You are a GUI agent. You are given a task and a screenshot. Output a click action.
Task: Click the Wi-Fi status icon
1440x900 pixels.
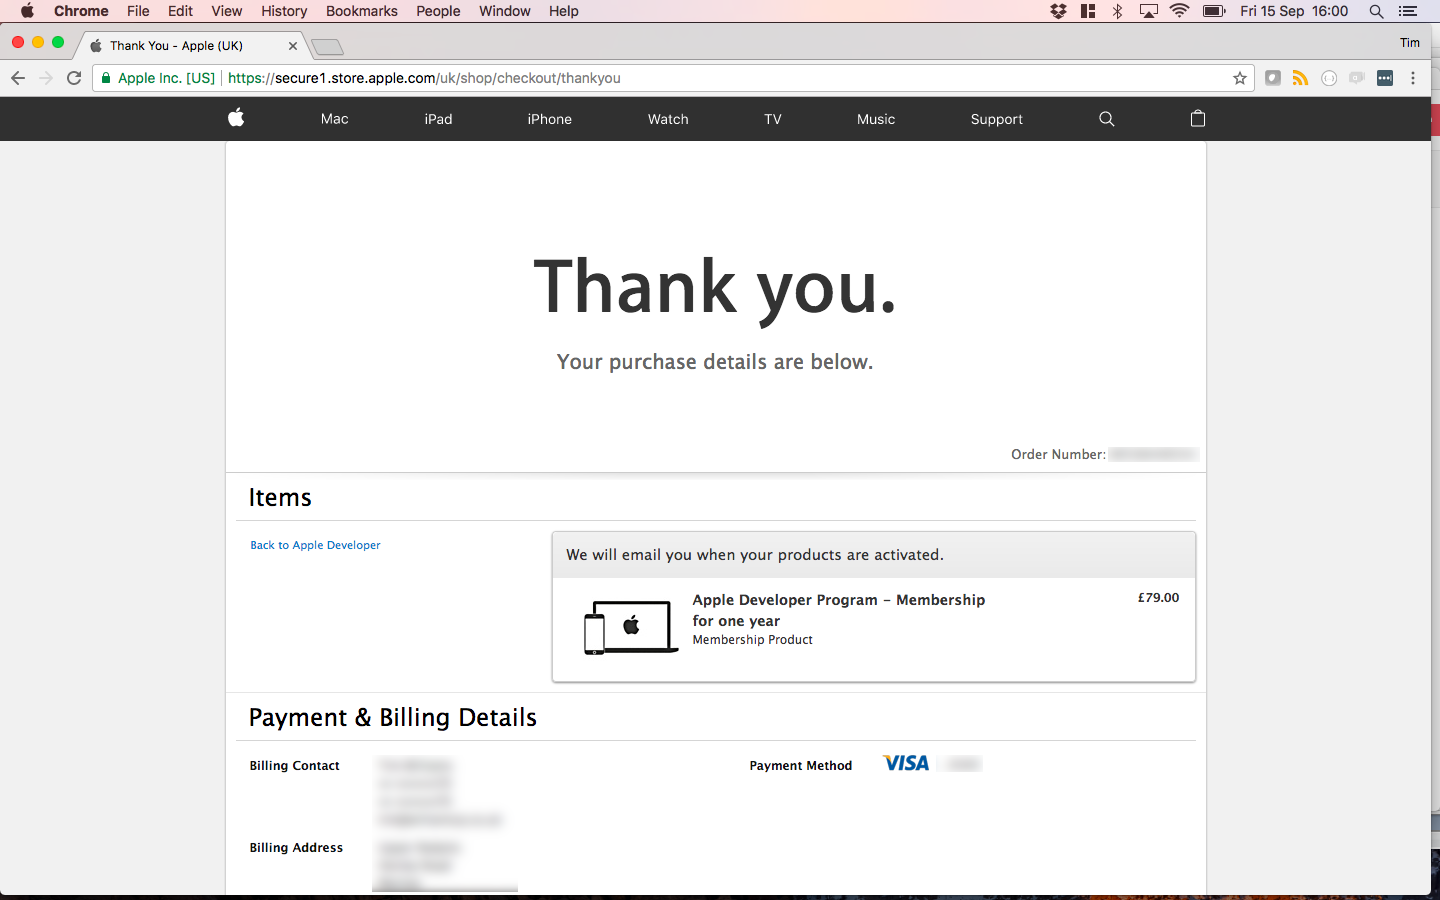(x=1180, y=11)
